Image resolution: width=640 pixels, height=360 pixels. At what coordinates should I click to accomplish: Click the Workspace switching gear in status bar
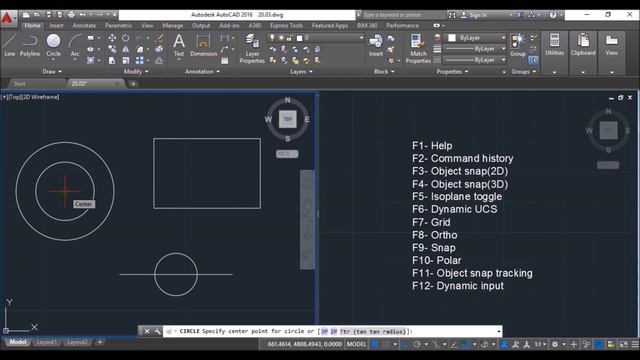(555, 344)
